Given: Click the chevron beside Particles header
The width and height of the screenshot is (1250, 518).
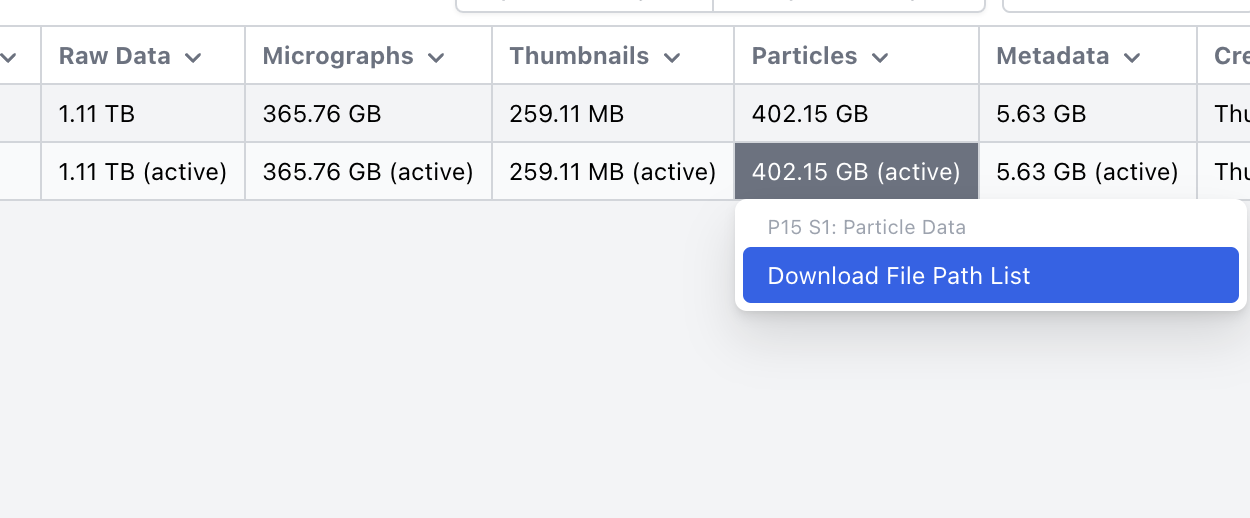Looking at the screenshot, I should pos(880,57).
